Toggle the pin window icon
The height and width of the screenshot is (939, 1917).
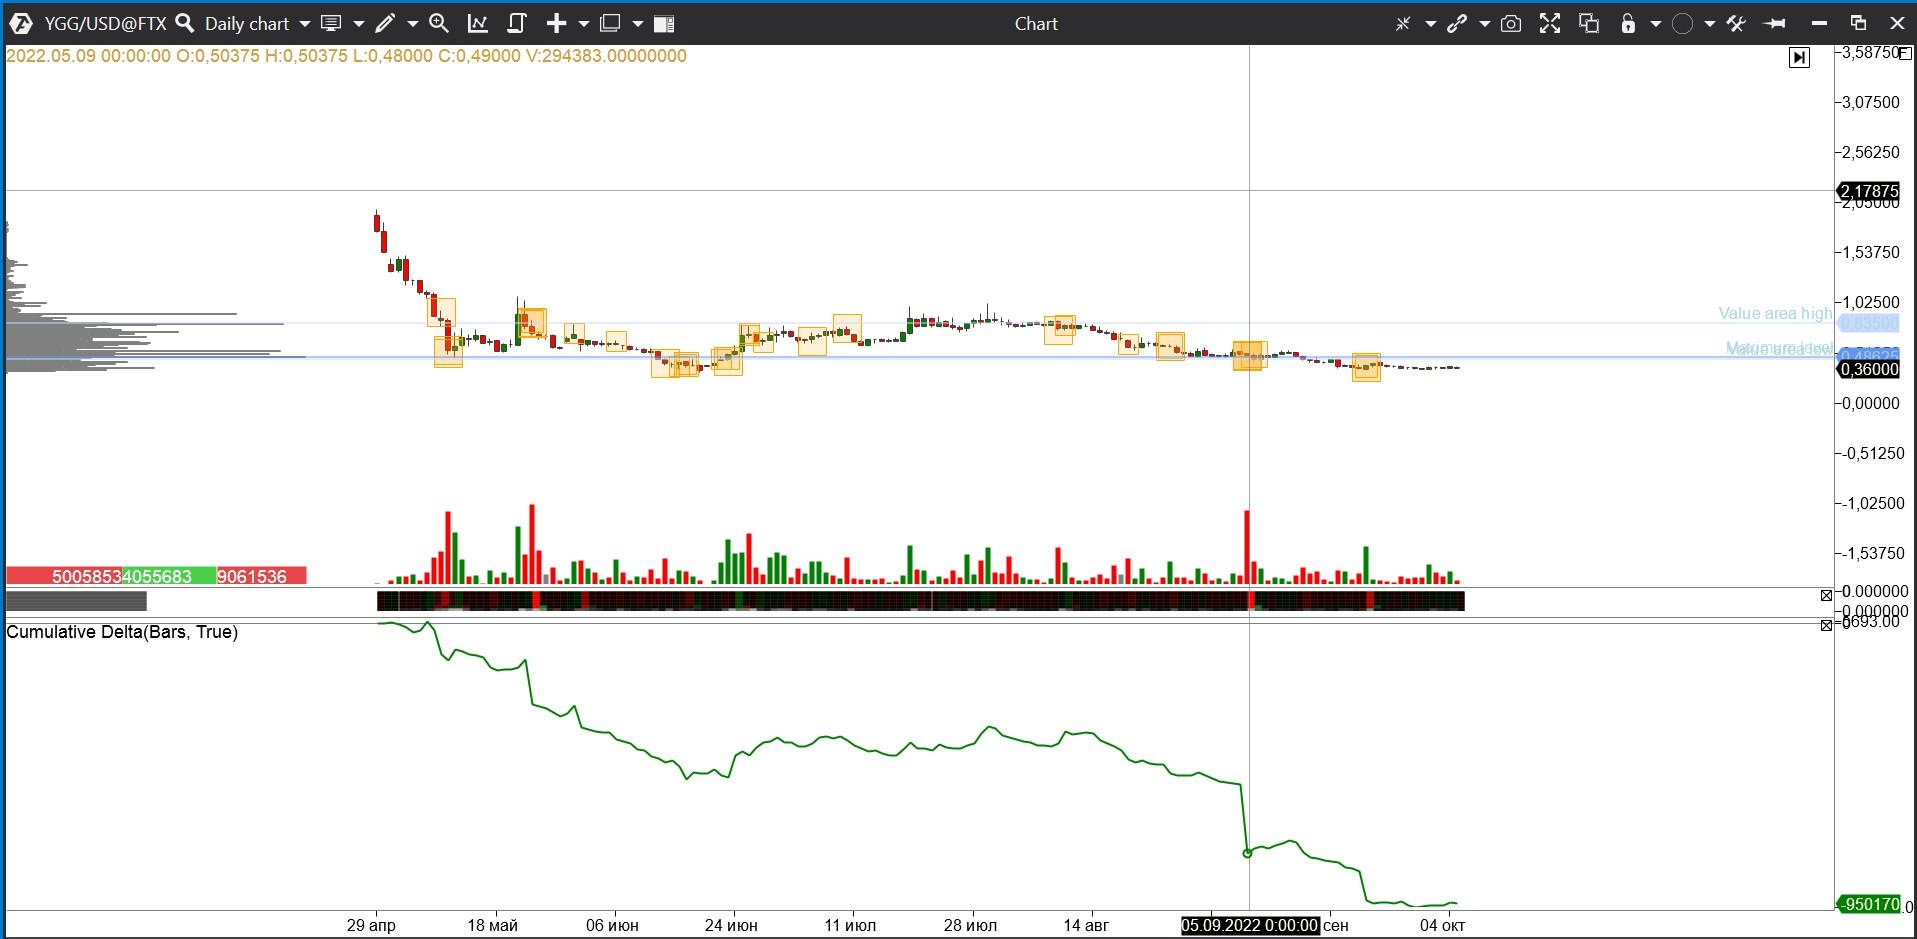click(1775, 23)
